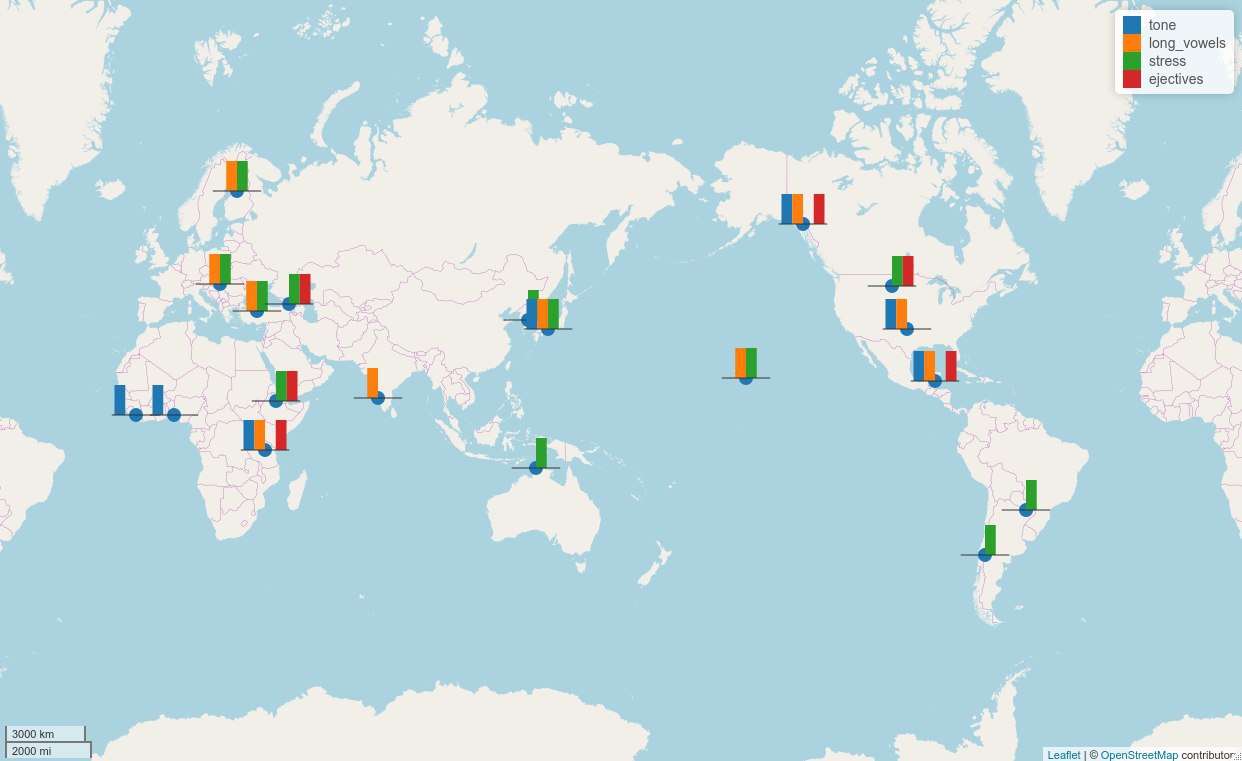This screenshot has width=1242, height=761.
Task: Open the marker in northern Australia
Action: click(536, 467)
